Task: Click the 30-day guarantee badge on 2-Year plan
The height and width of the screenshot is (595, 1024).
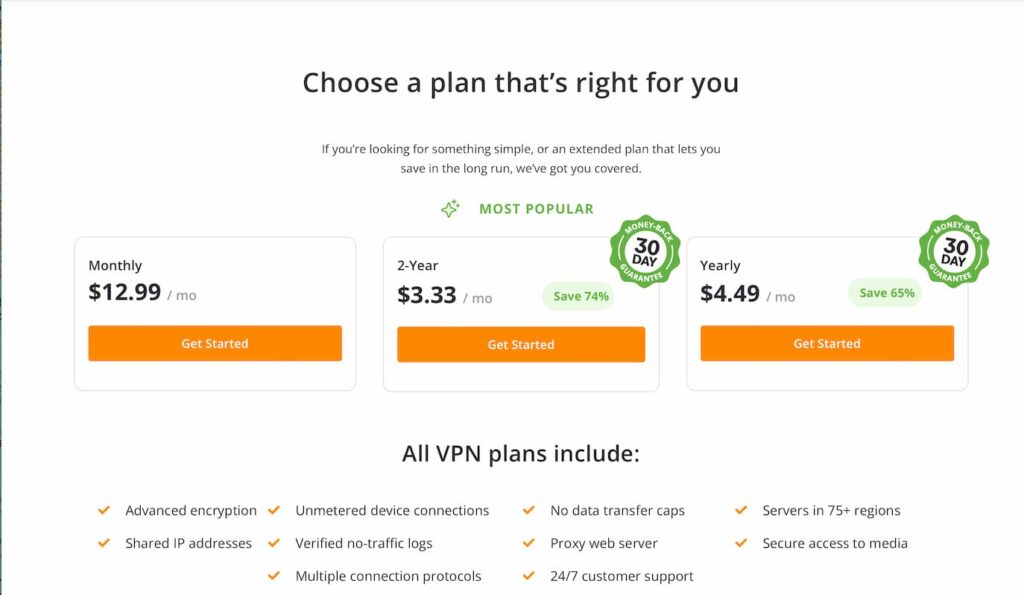Action: [x=645, y=251]
